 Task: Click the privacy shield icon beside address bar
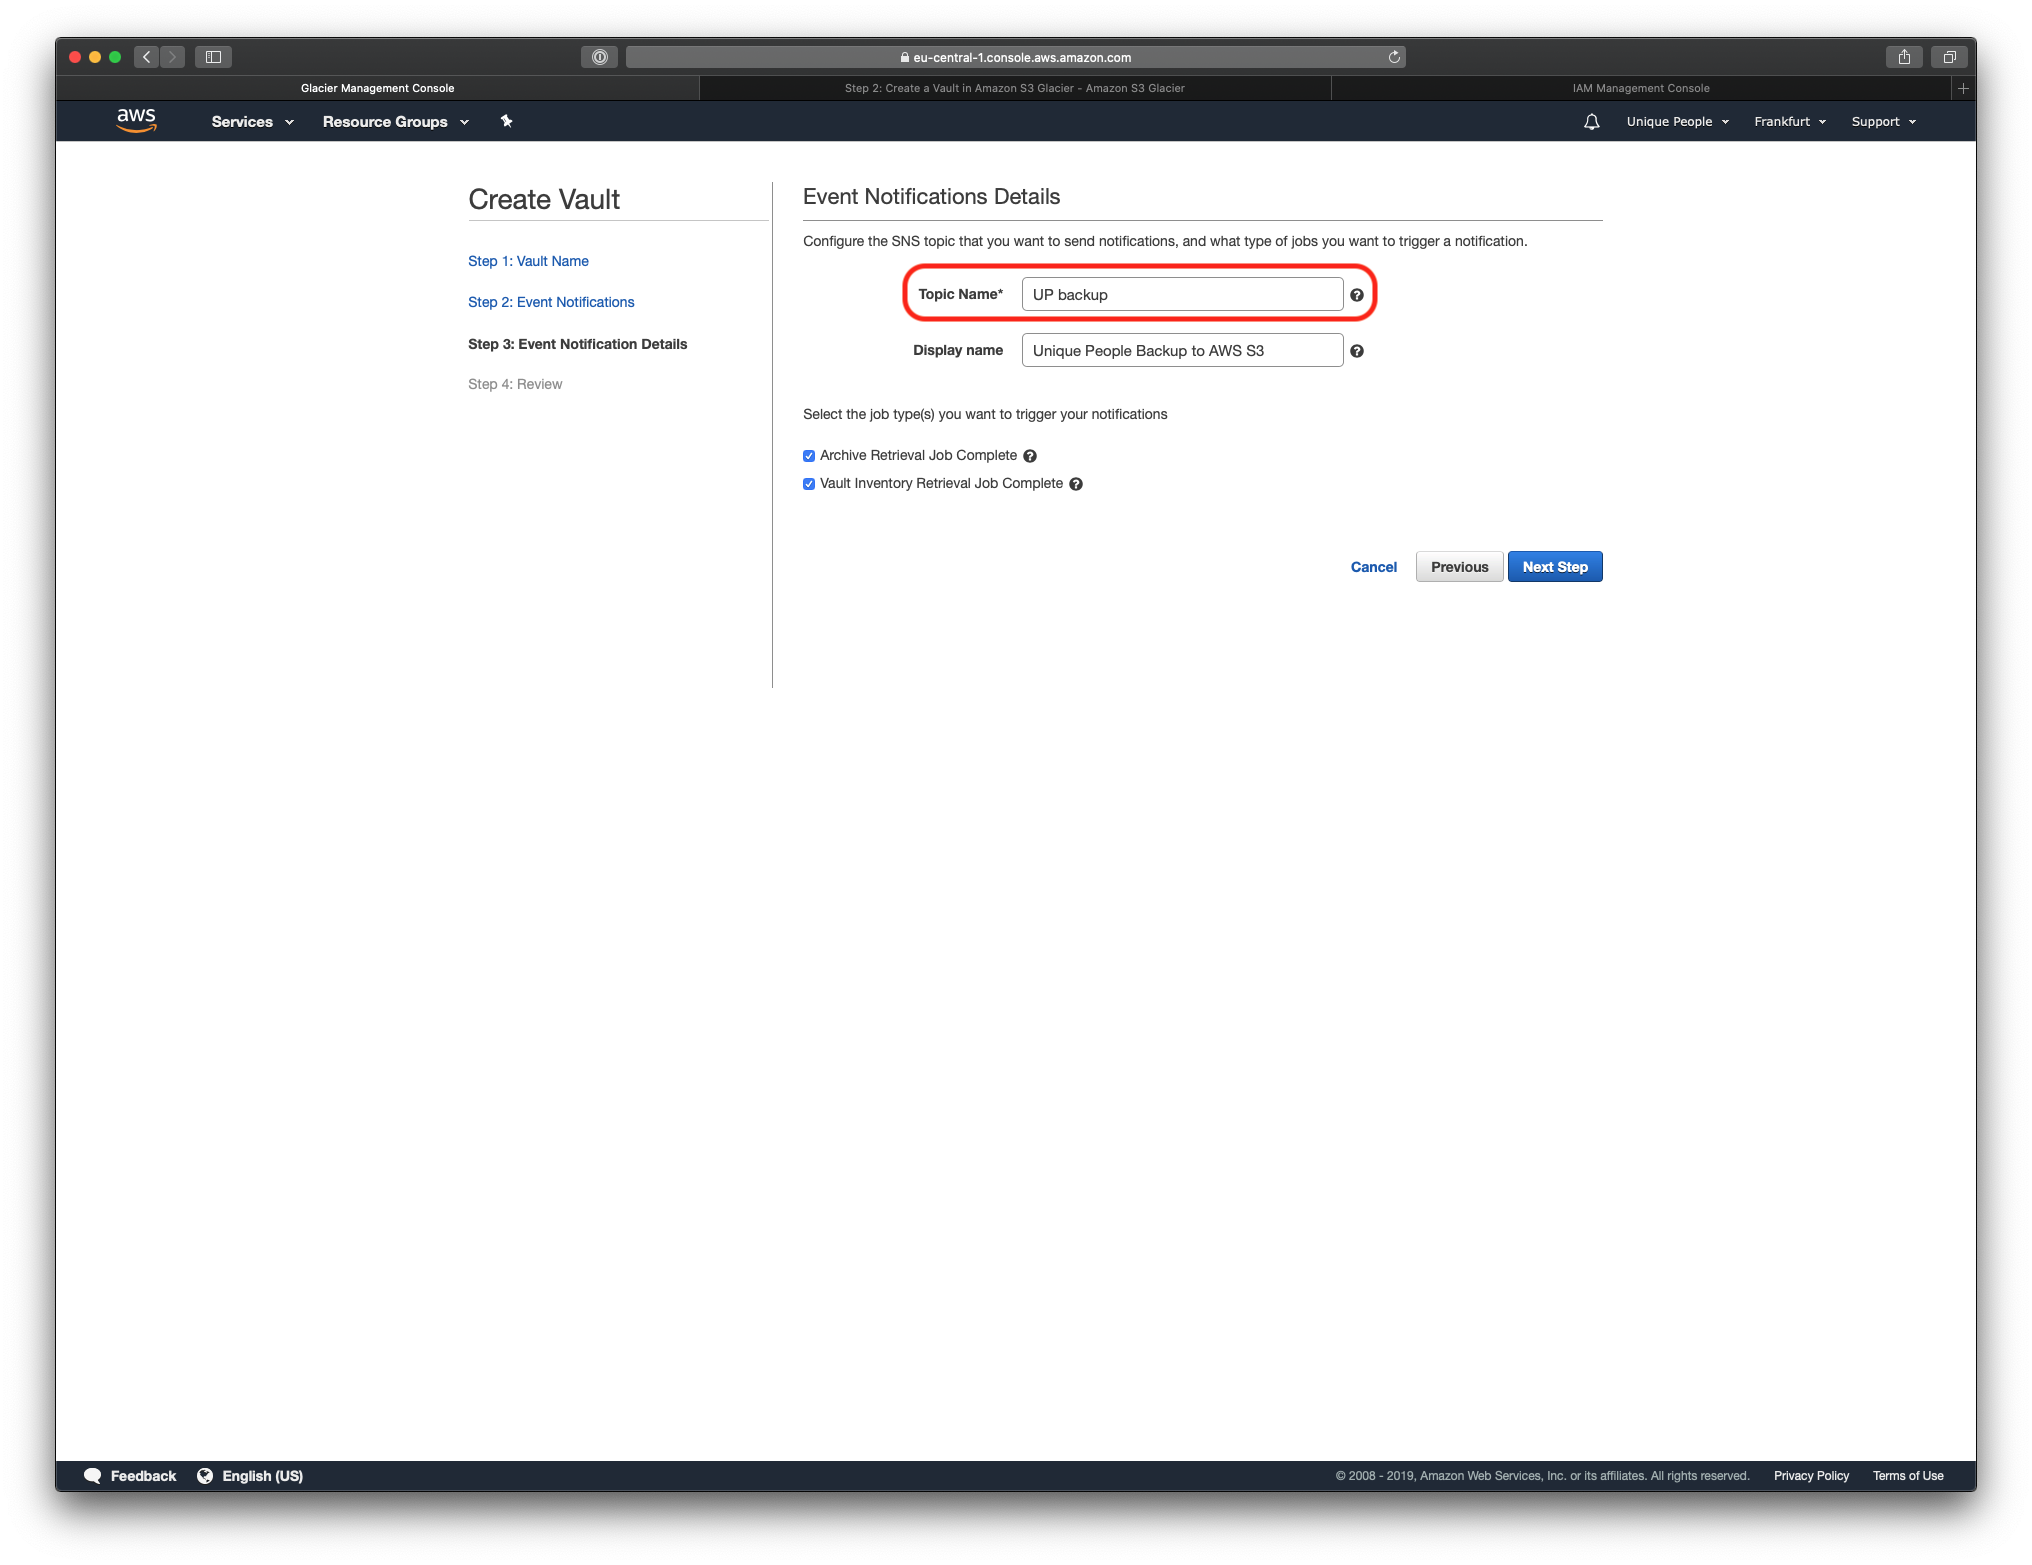[x=599, y=57]
